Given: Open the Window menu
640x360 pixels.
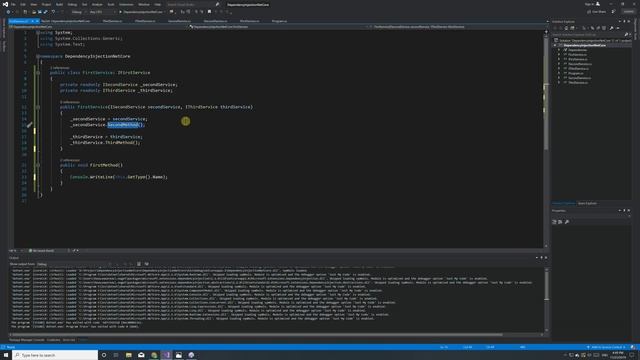Looking at the screenshot, I should pos(144,4).
